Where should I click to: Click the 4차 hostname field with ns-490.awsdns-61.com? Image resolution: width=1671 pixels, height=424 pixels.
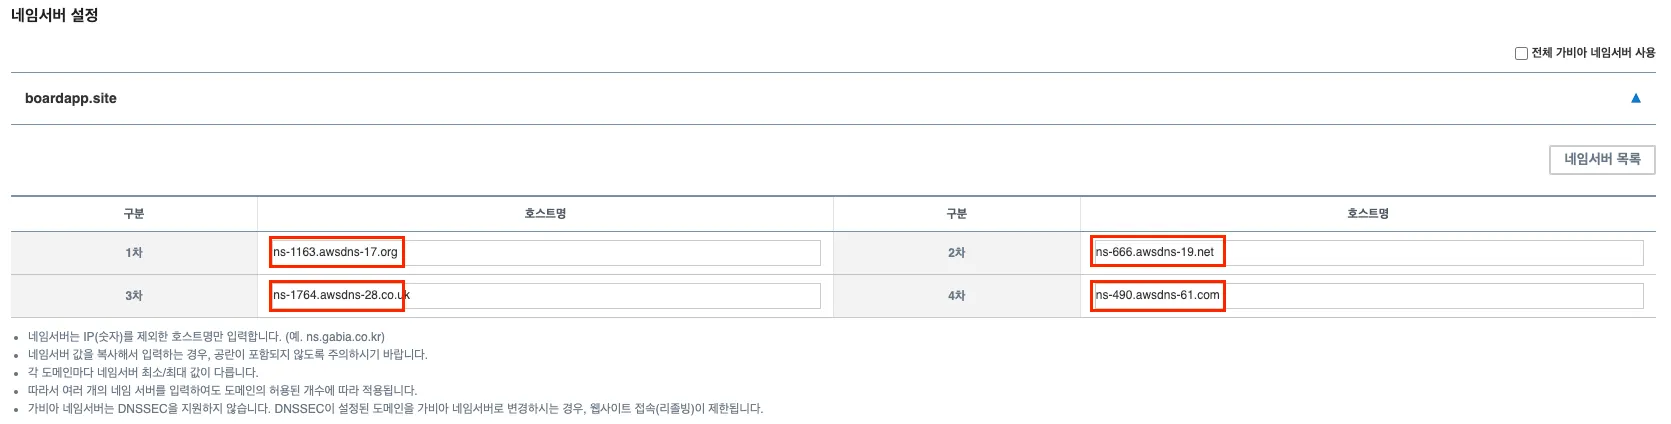tap(1367, 295)
